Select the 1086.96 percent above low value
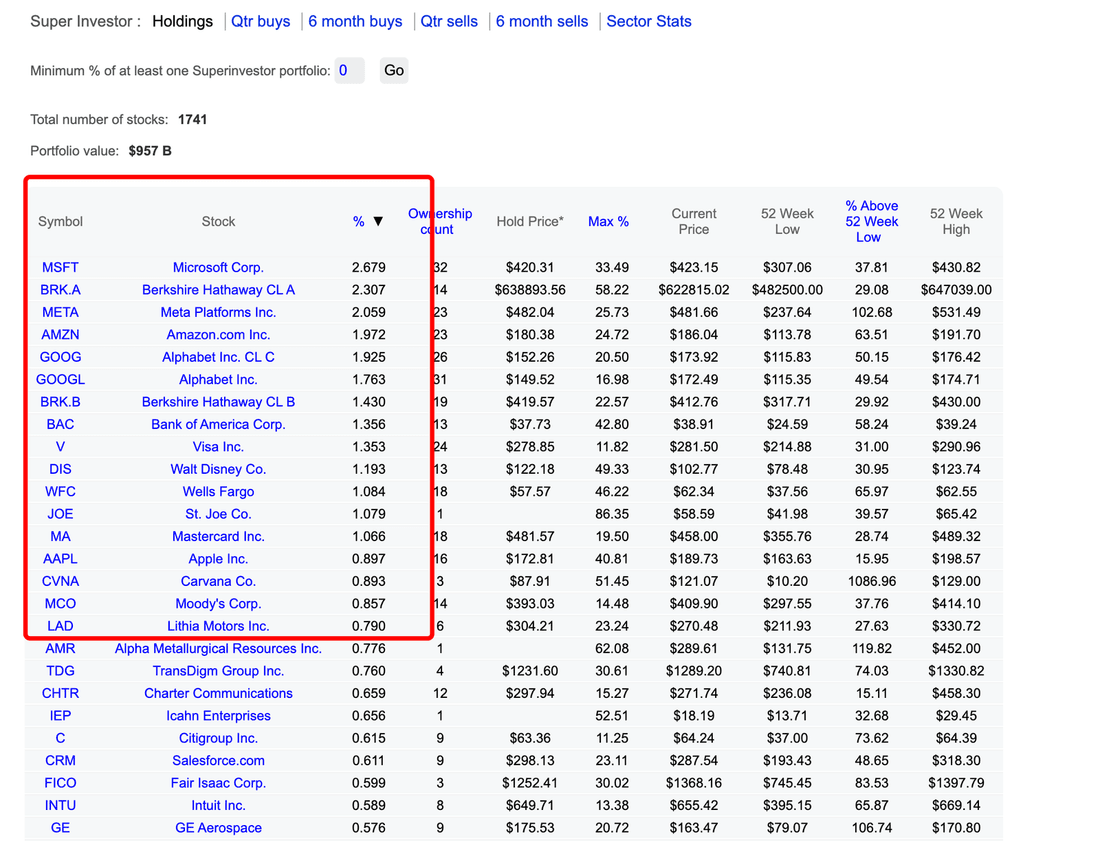 coord(871,581)
